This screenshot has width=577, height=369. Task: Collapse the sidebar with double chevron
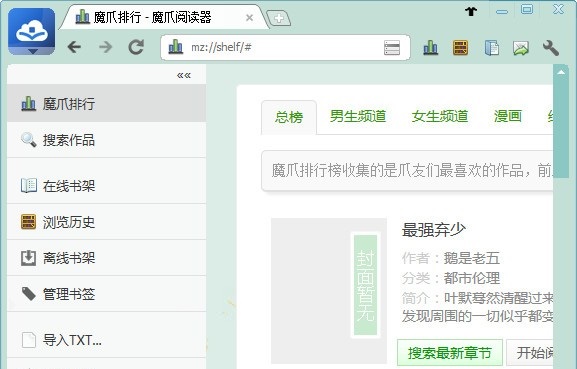184,75
